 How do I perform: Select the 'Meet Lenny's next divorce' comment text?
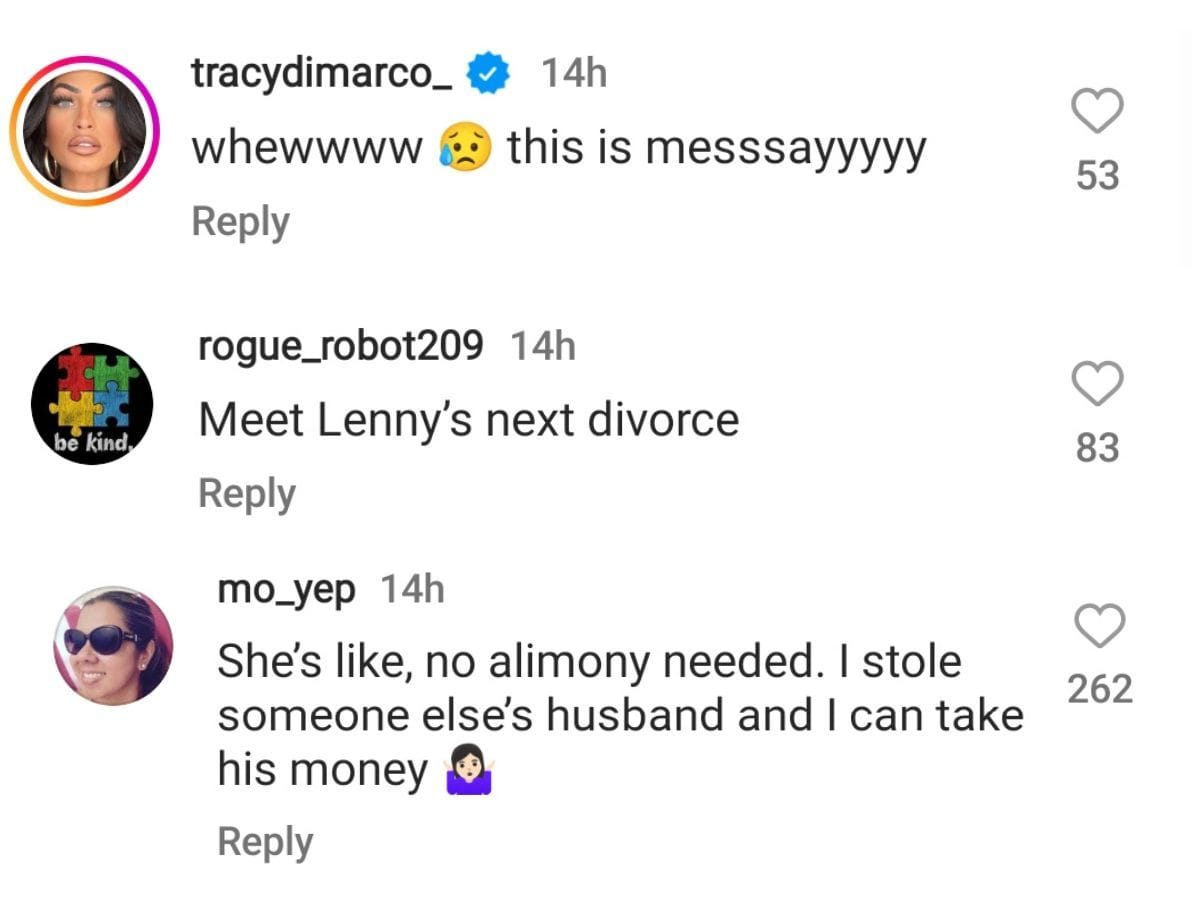pyautogui.click(x=468, y=420)
